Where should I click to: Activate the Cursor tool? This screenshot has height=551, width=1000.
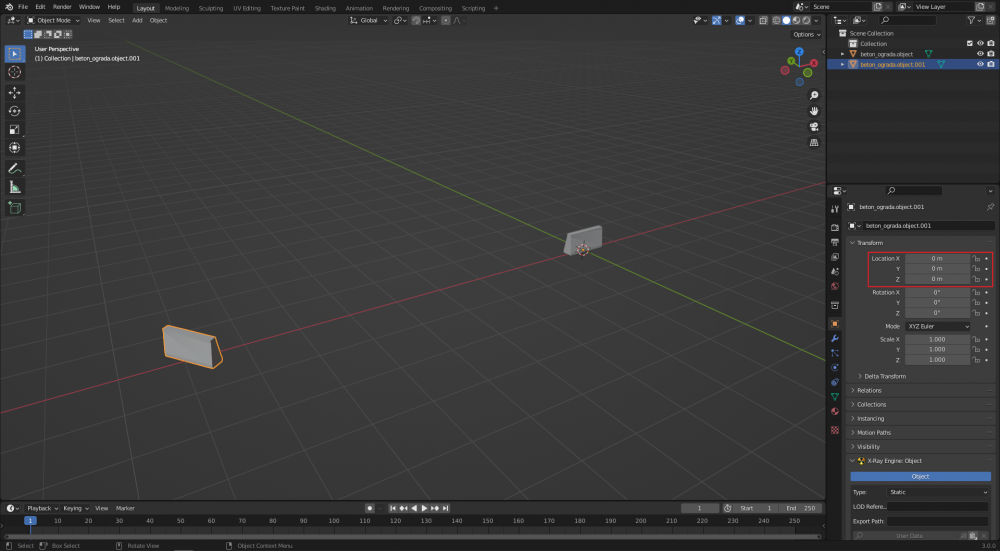click(15, 72)
